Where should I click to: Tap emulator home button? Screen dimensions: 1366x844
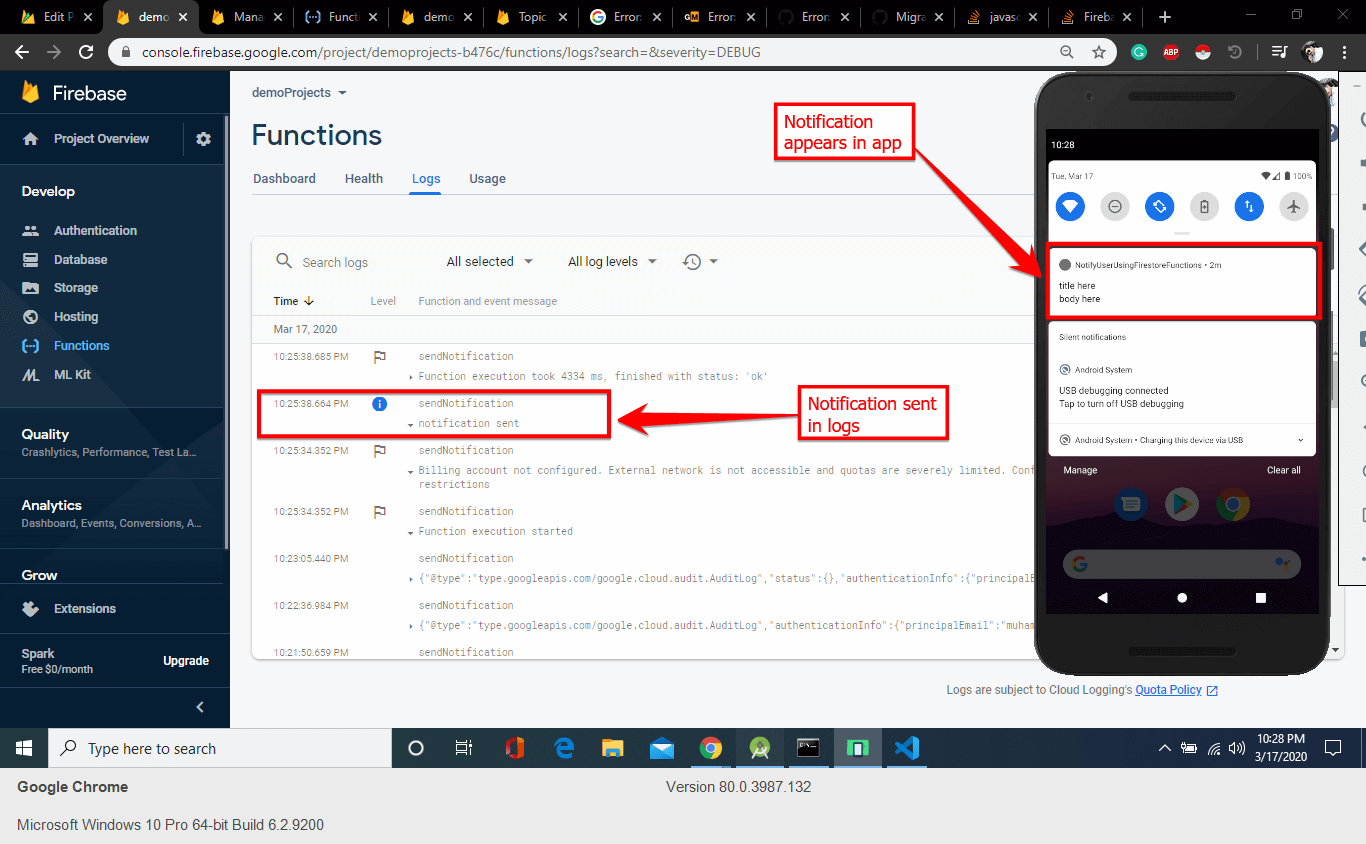coord(1182,598)
